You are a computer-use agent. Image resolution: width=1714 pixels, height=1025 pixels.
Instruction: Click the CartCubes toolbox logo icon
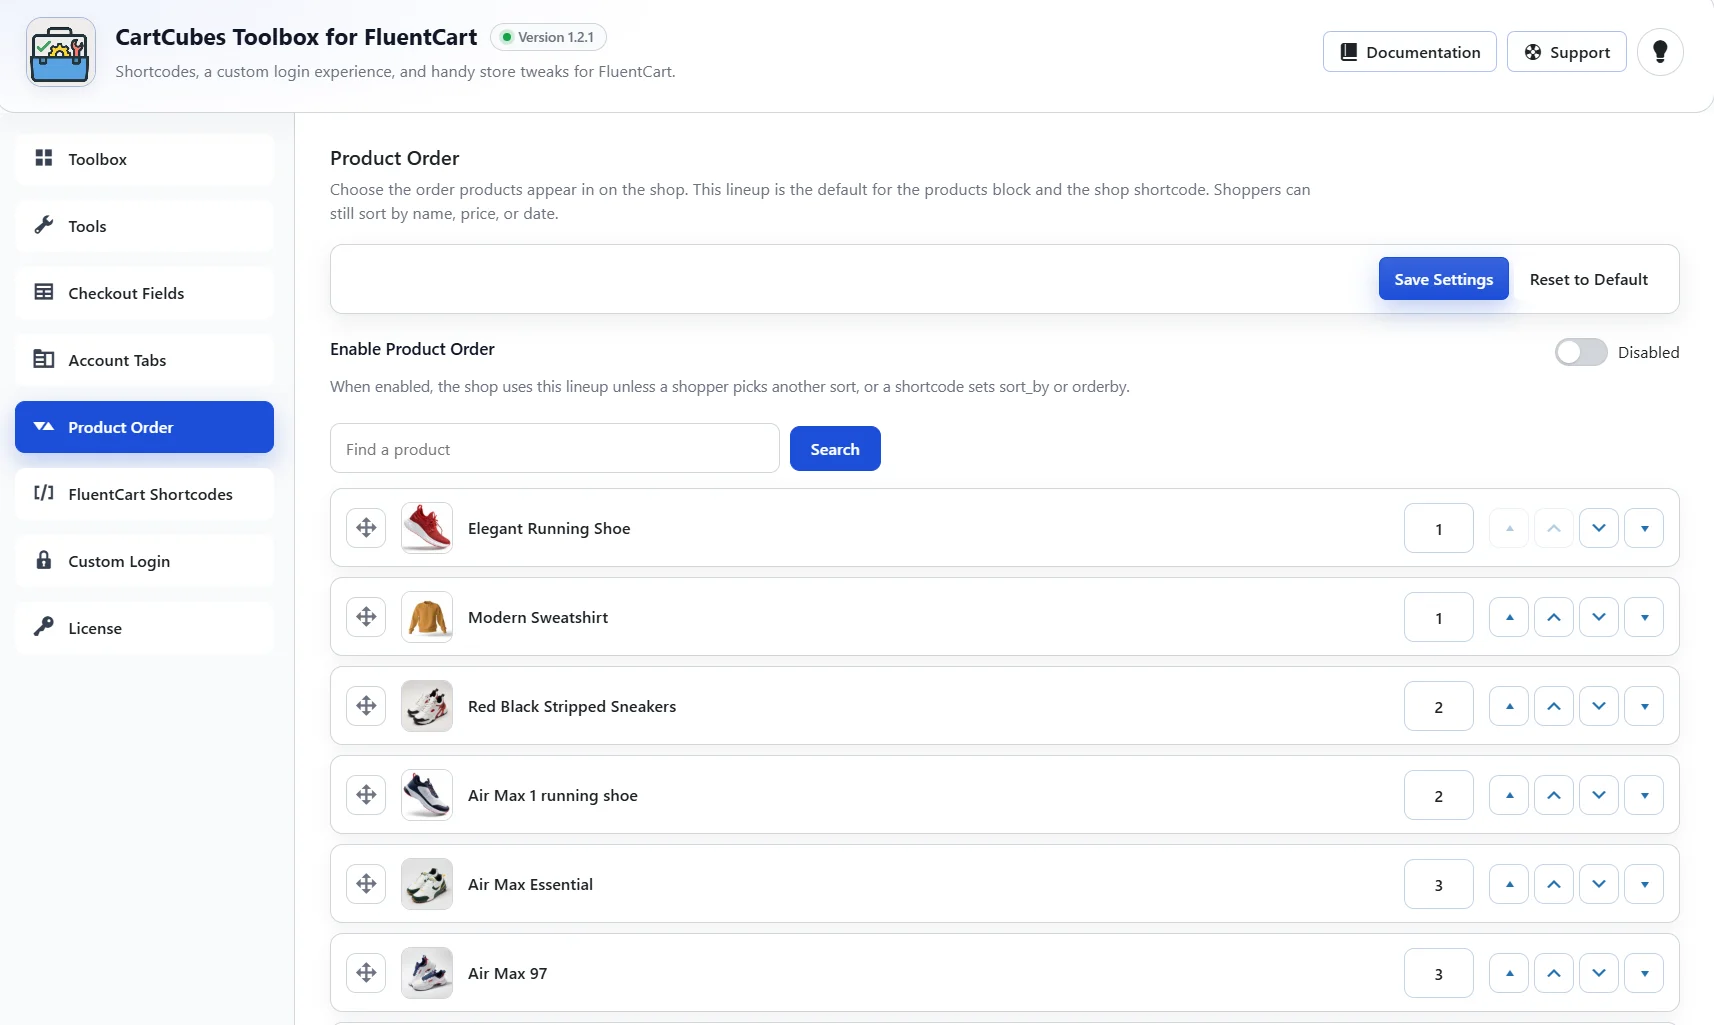(x=60, y=52)
